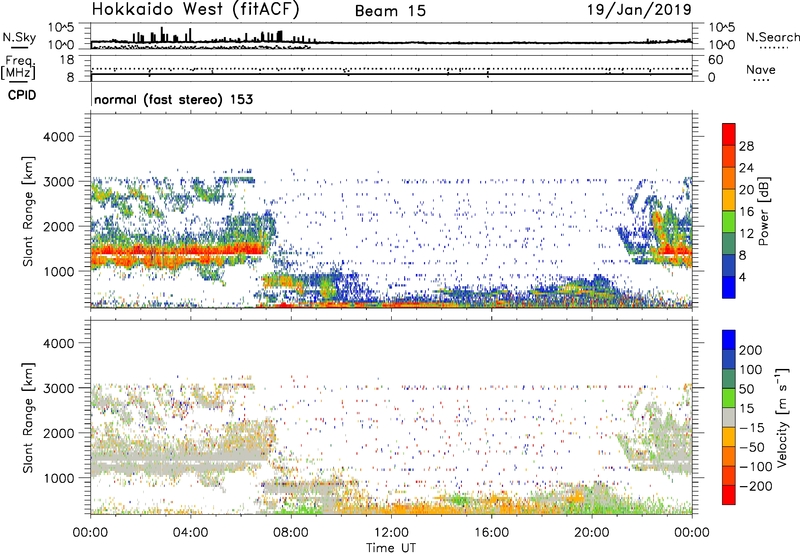This screenshot has width=800, height=554.
Task: Click the 'N.Search' legend label
Action: [x=773, y=37]
